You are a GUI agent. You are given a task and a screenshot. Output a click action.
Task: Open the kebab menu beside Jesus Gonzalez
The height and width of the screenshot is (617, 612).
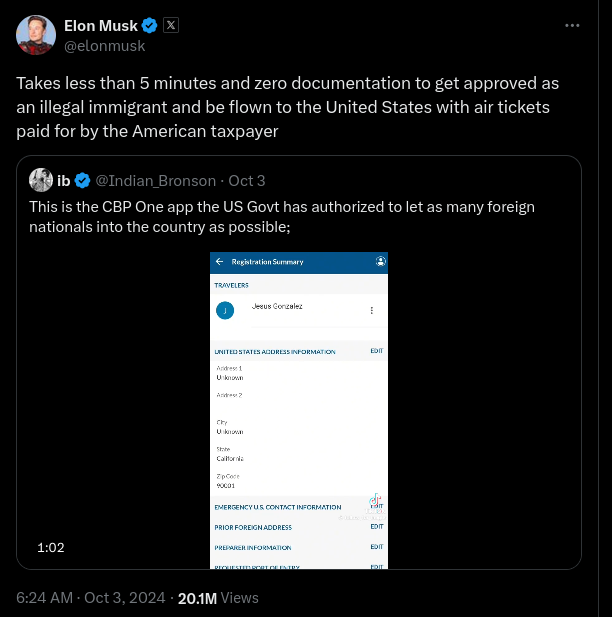coord(372,310)
